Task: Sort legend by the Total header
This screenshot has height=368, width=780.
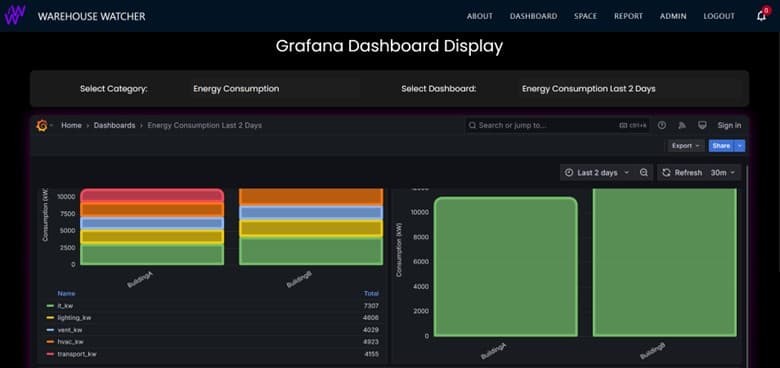Action: point(371,293)
